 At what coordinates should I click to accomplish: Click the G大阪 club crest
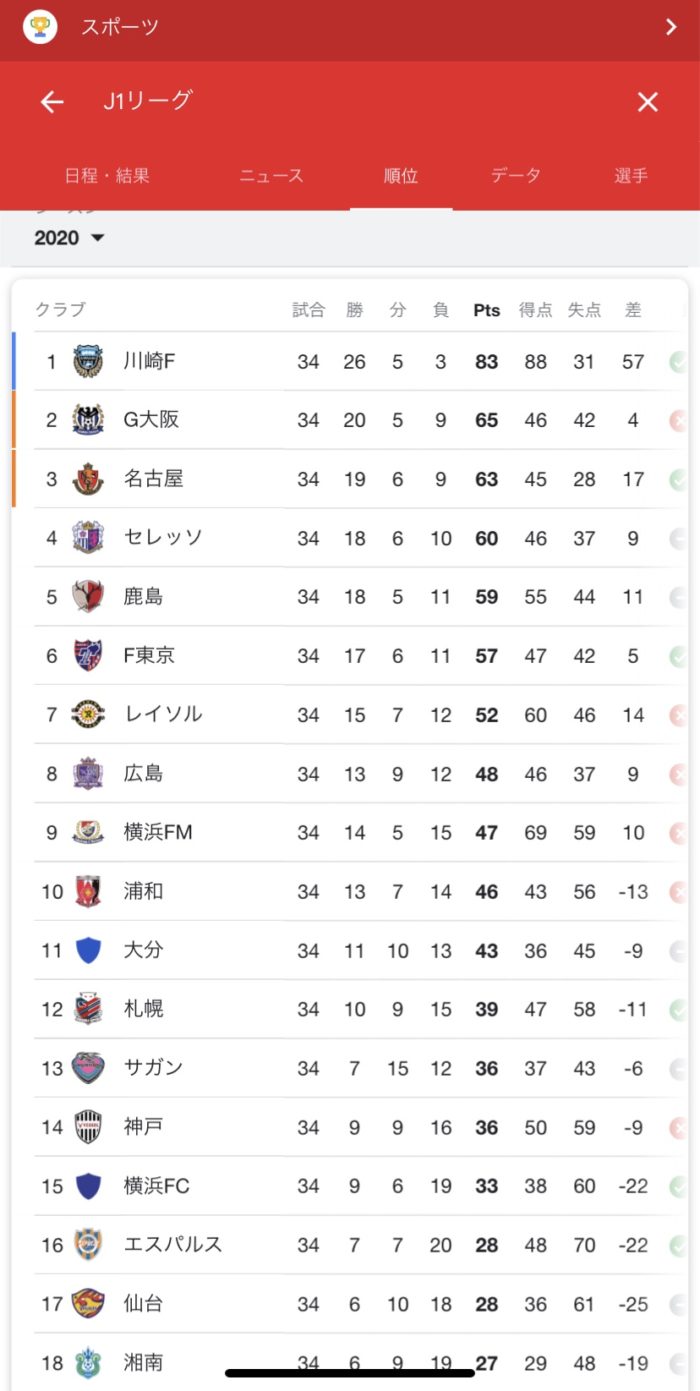(88, 420)
